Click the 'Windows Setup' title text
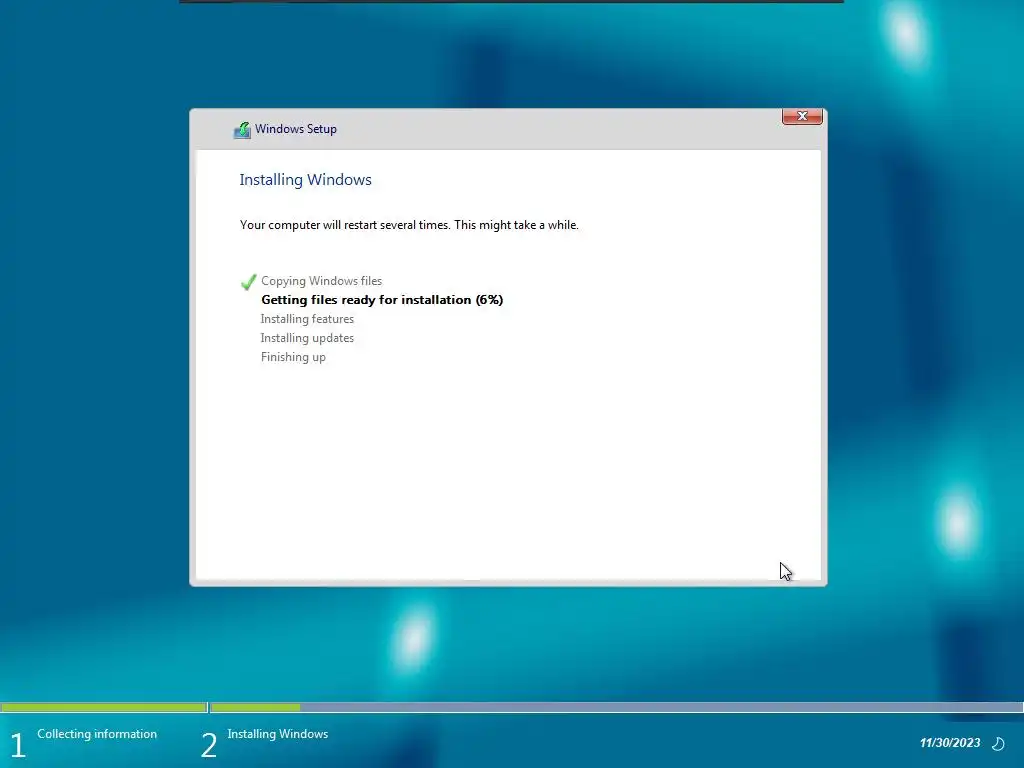This screenshot has width=1024, height=768. tap(296, 129)
